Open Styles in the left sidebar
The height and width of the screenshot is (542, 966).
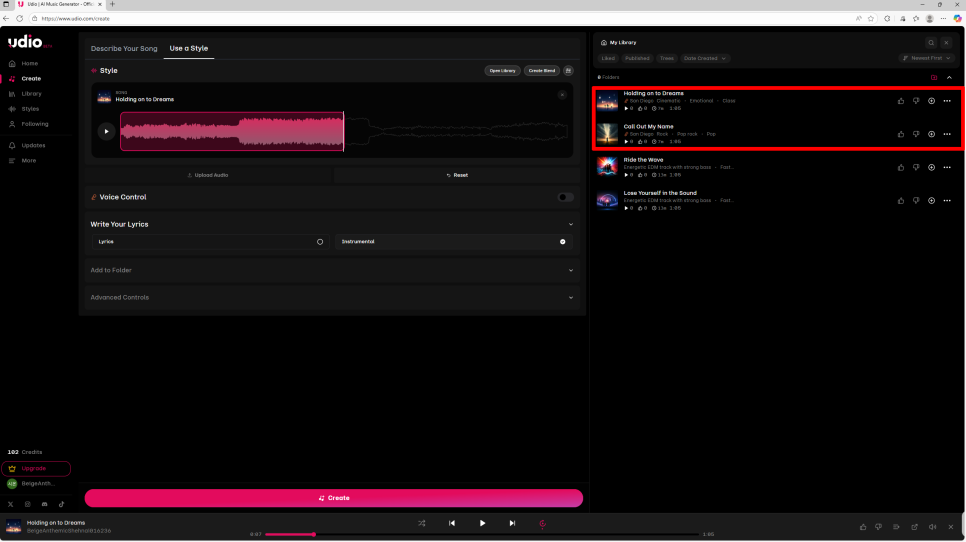click(30, 109)
